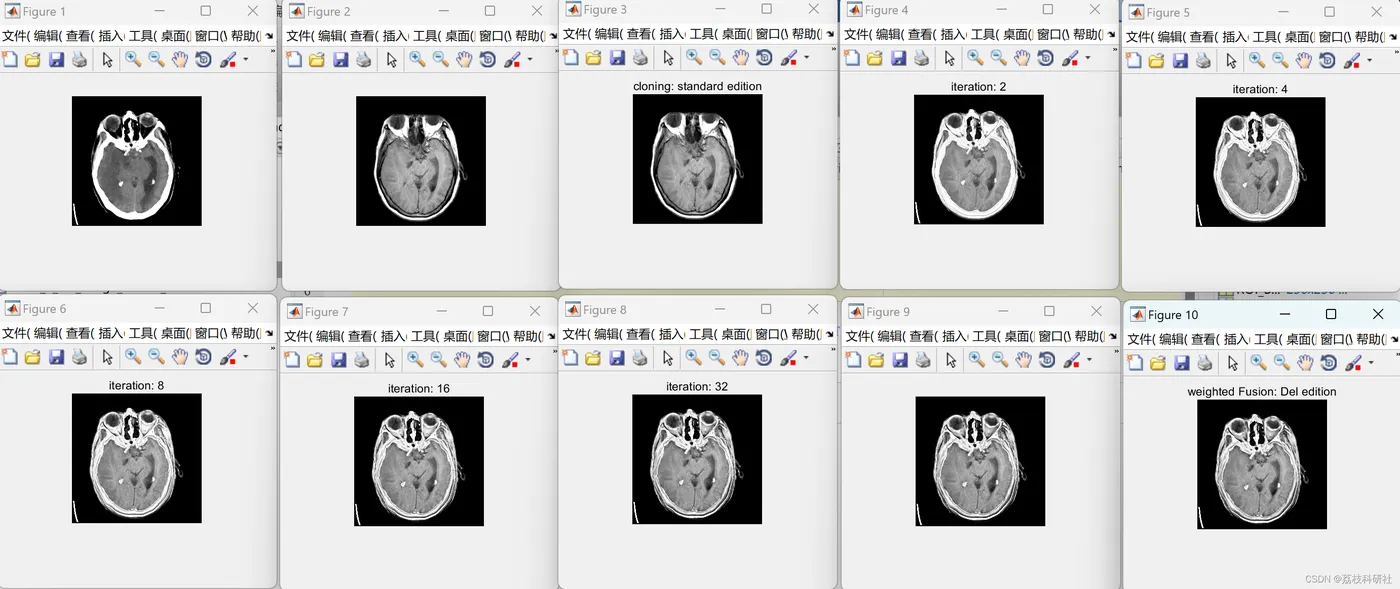The width and height of the screenshot is (1400, 589).
Task: Expand brush dropdown arrow in Figure 6
Action: pyautogui.click(x=246, y=357)
